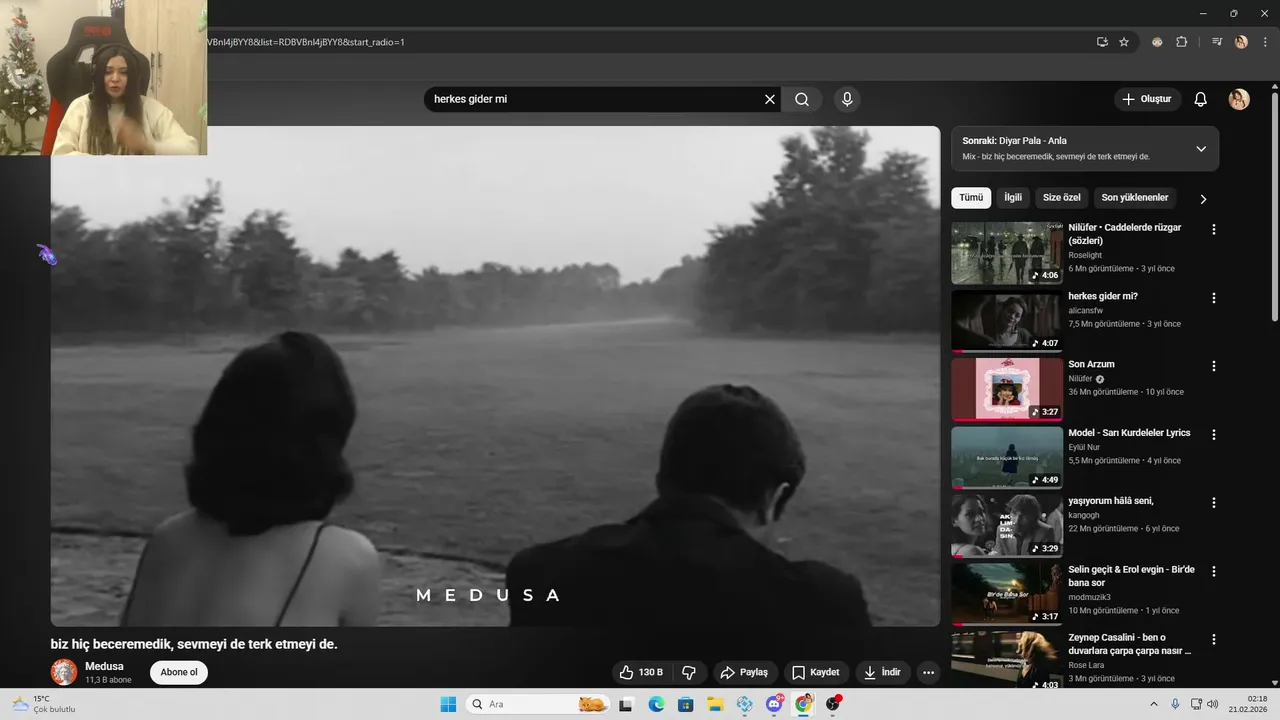The width and height of the screenshot is (1280, 720).
Task: Open weather widget showing 15°C
Action: (42, 704)
